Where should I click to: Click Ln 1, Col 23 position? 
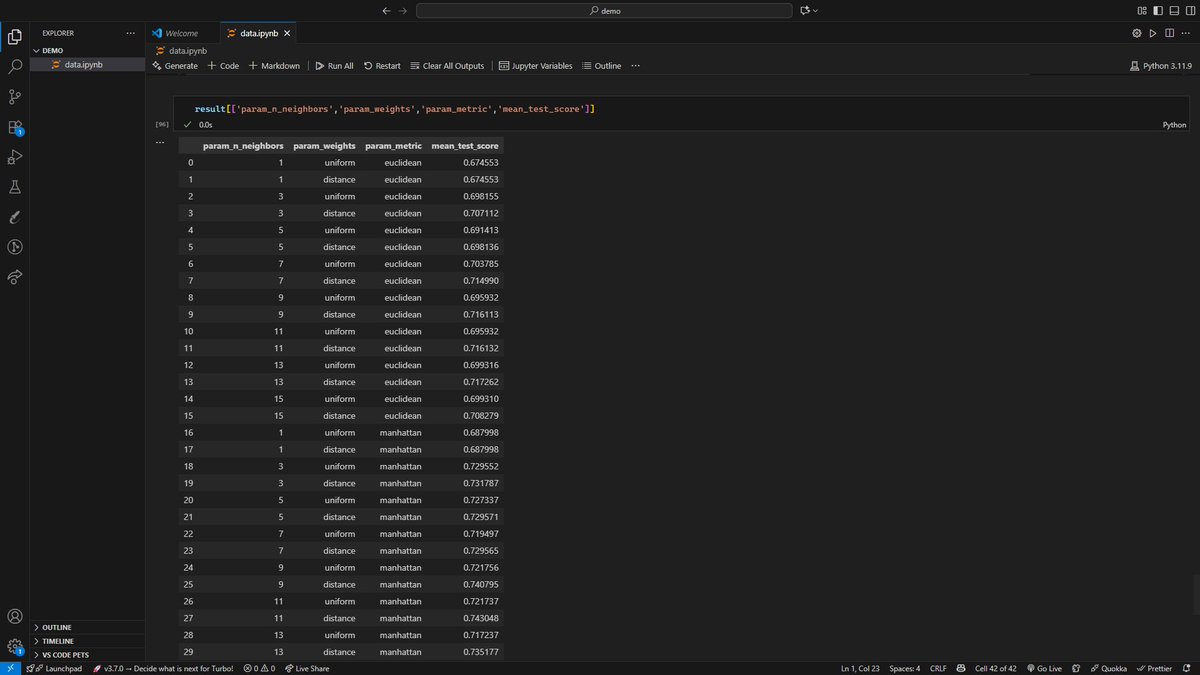point(861,668)
